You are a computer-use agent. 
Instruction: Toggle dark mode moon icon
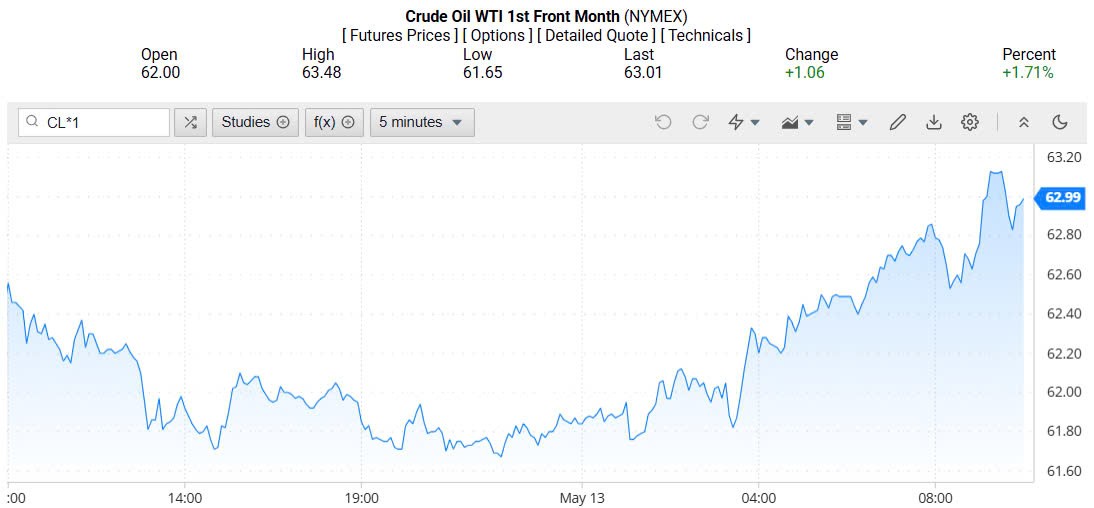tap(1060, 122)
